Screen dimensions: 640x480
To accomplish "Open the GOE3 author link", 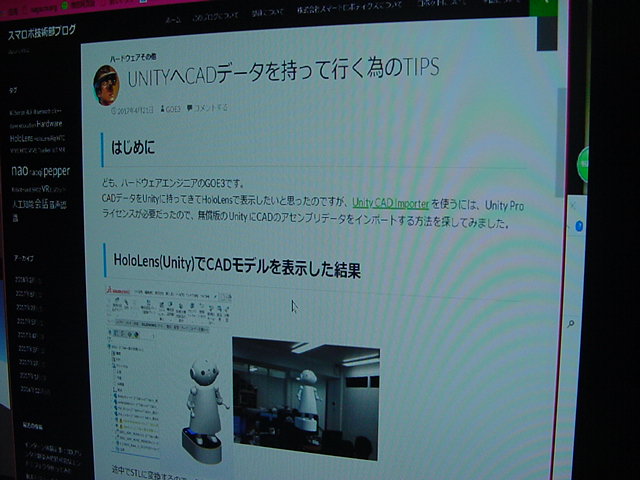I will click(171, 109).
